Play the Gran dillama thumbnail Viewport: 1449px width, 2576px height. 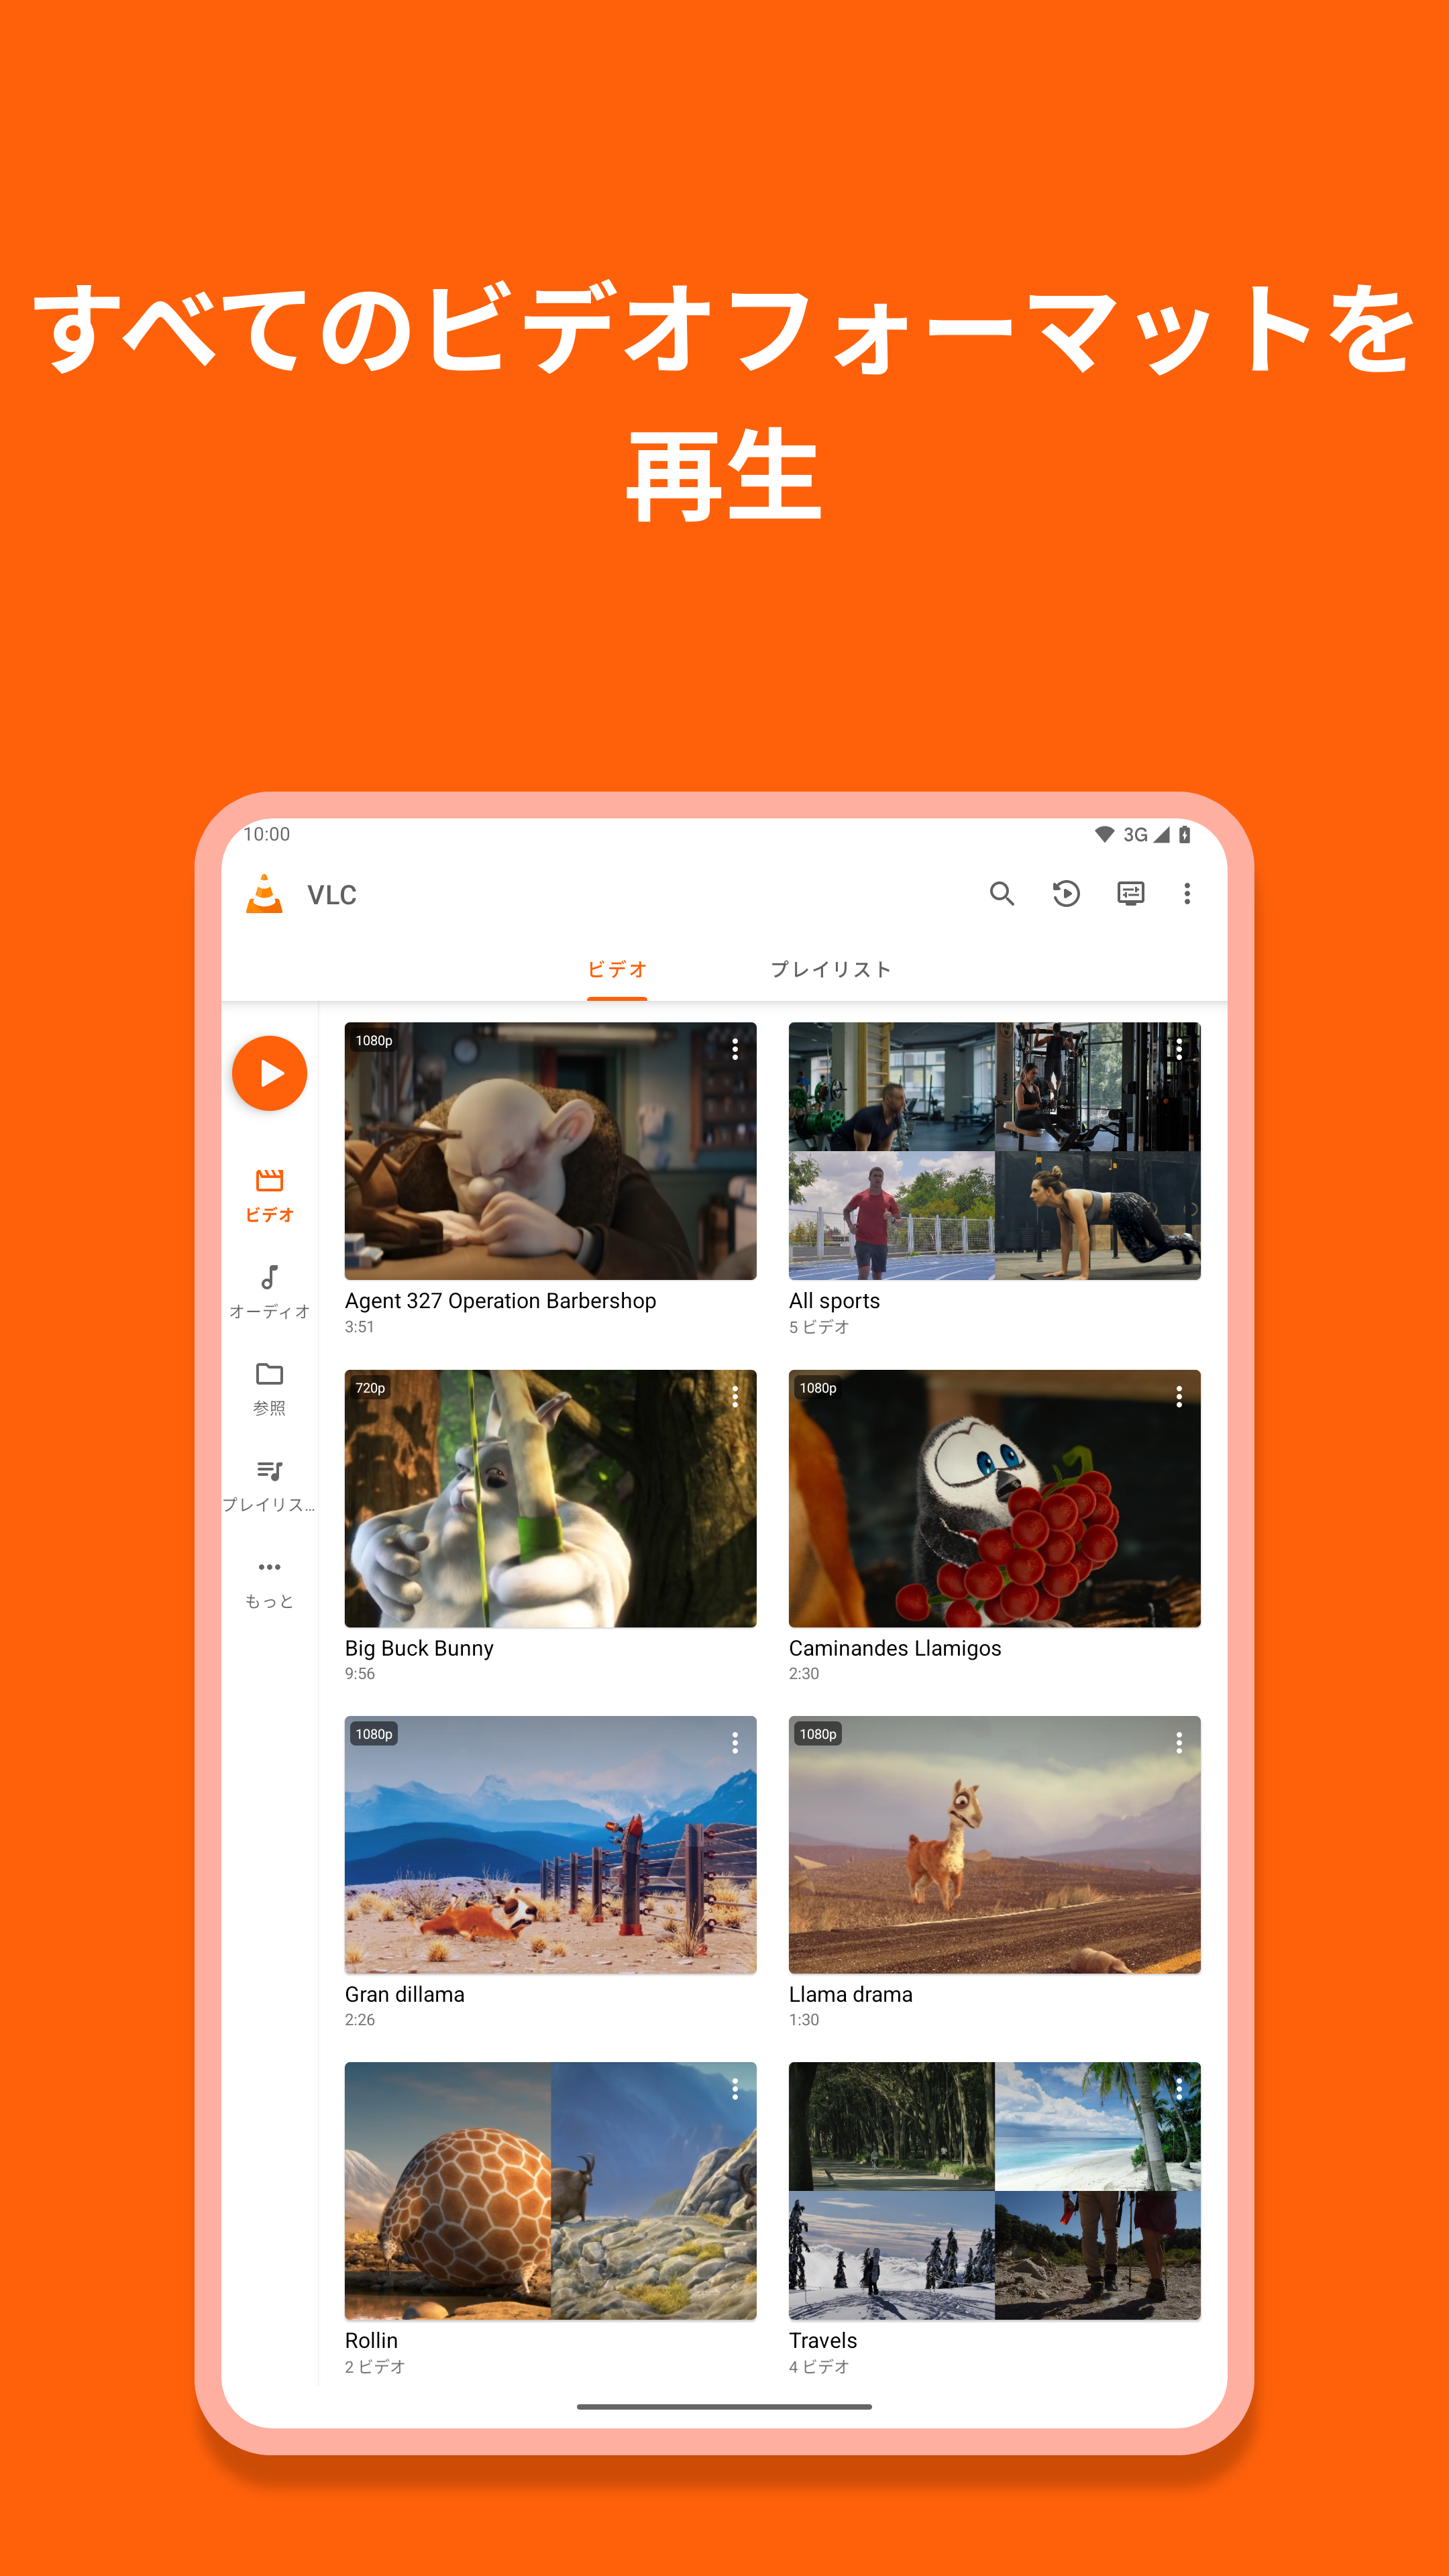coord(550,1845)
